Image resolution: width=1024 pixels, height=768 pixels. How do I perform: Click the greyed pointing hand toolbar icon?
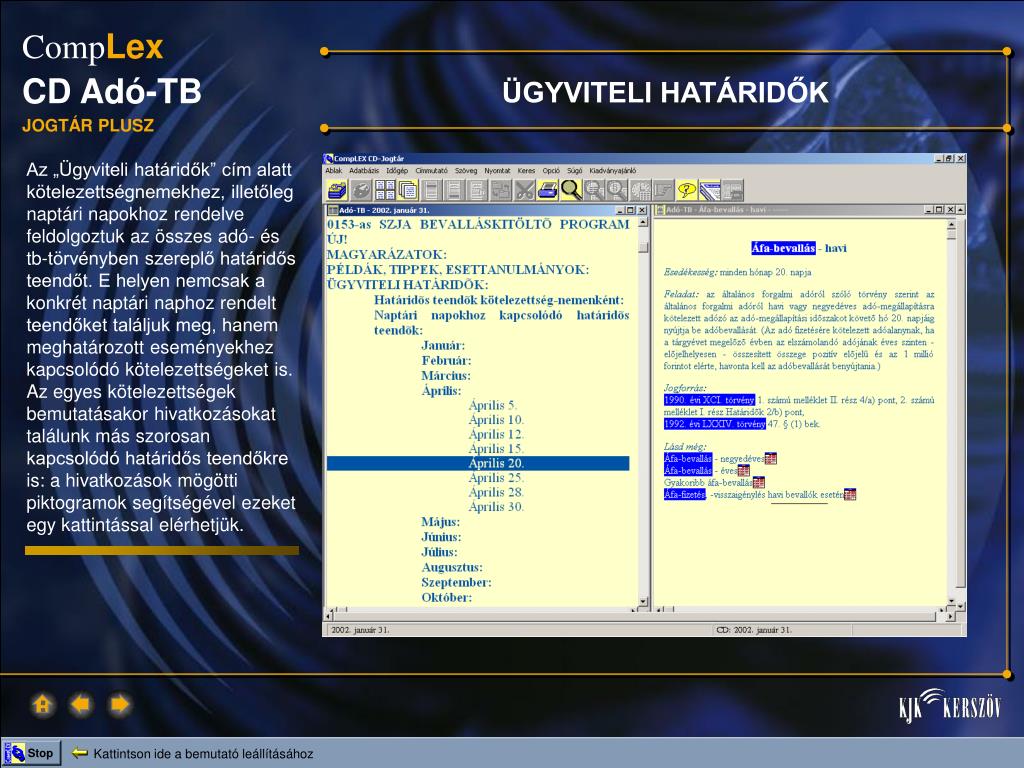click(664, 190)
